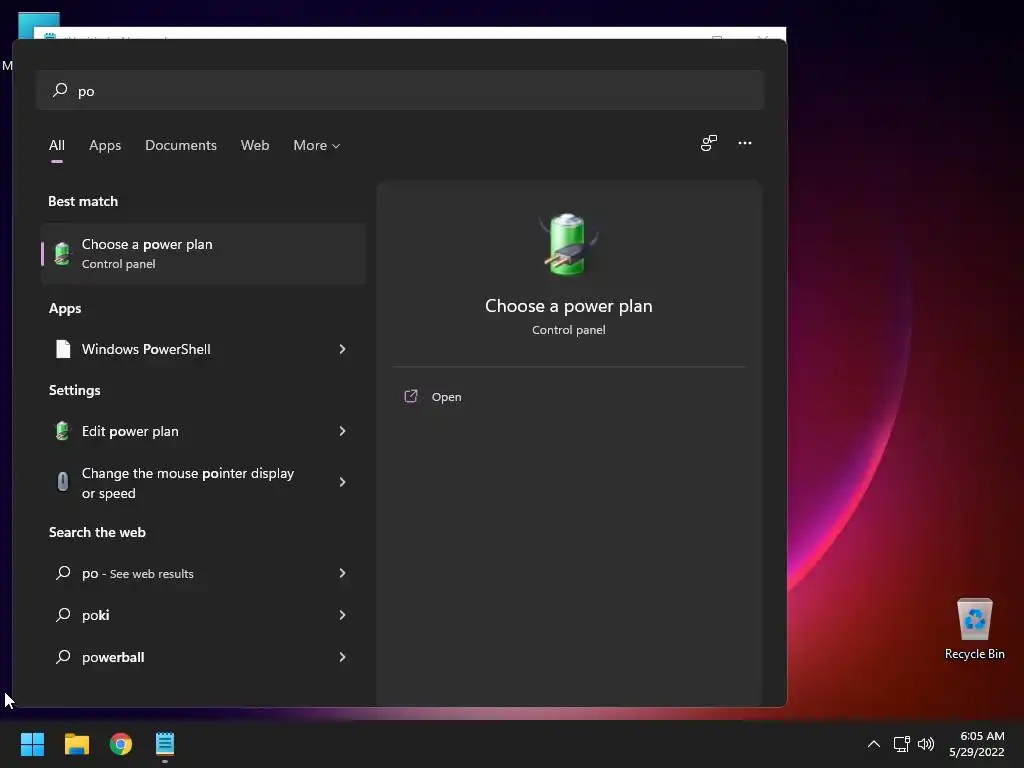Click 'Choose a power plan' preview title
This screenshot has height=768, width=1024.
pos(569,306)
